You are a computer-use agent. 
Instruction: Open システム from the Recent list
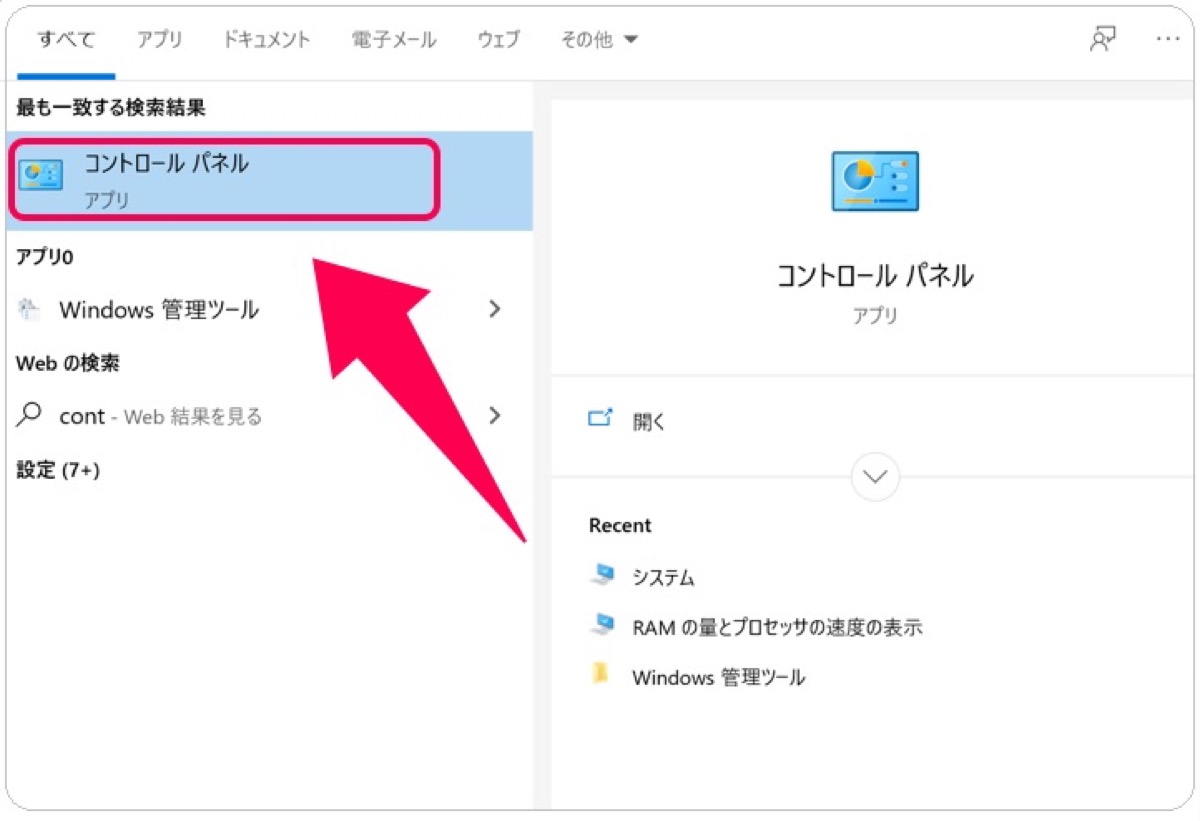coord(663,578)
